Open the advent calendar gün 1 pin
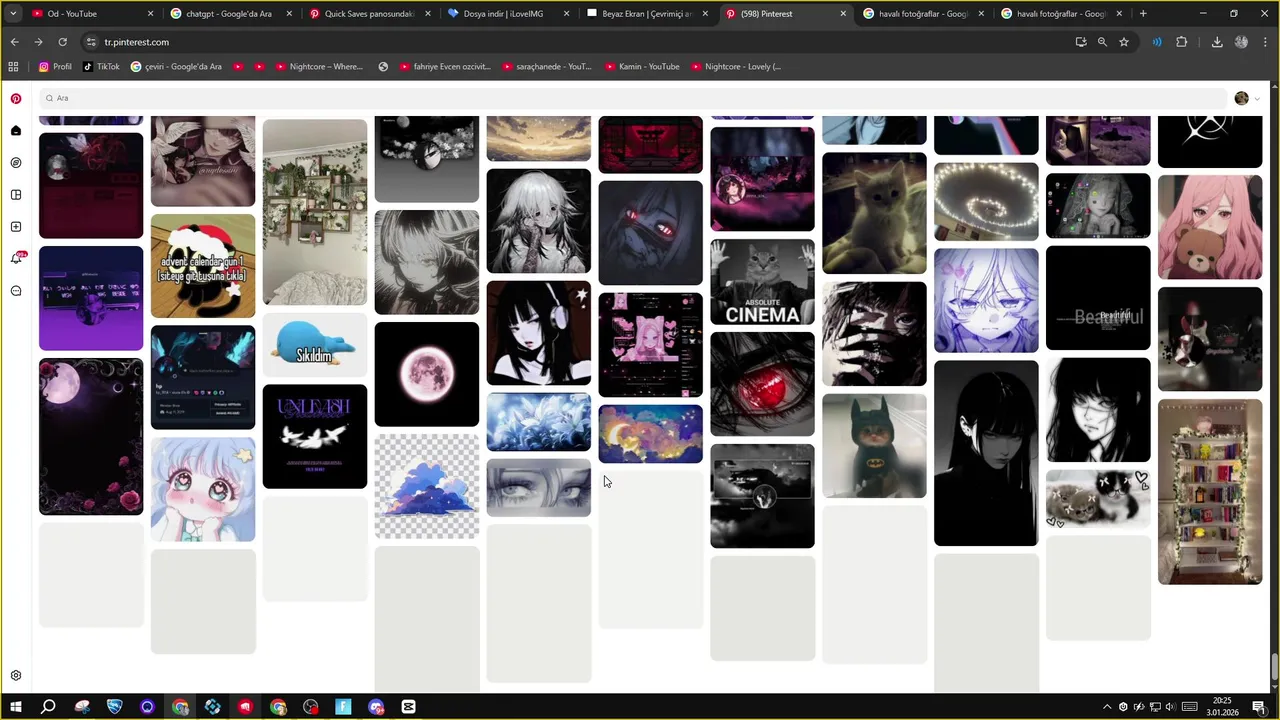The width and height of the screenshot is (1280, 720). [203, 265]
